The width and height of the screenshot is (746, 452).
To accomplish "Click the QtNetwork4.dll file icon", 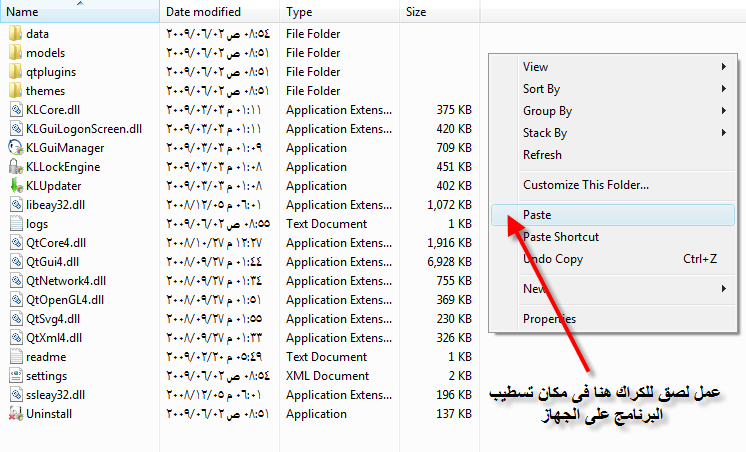I will pos(16,281).
